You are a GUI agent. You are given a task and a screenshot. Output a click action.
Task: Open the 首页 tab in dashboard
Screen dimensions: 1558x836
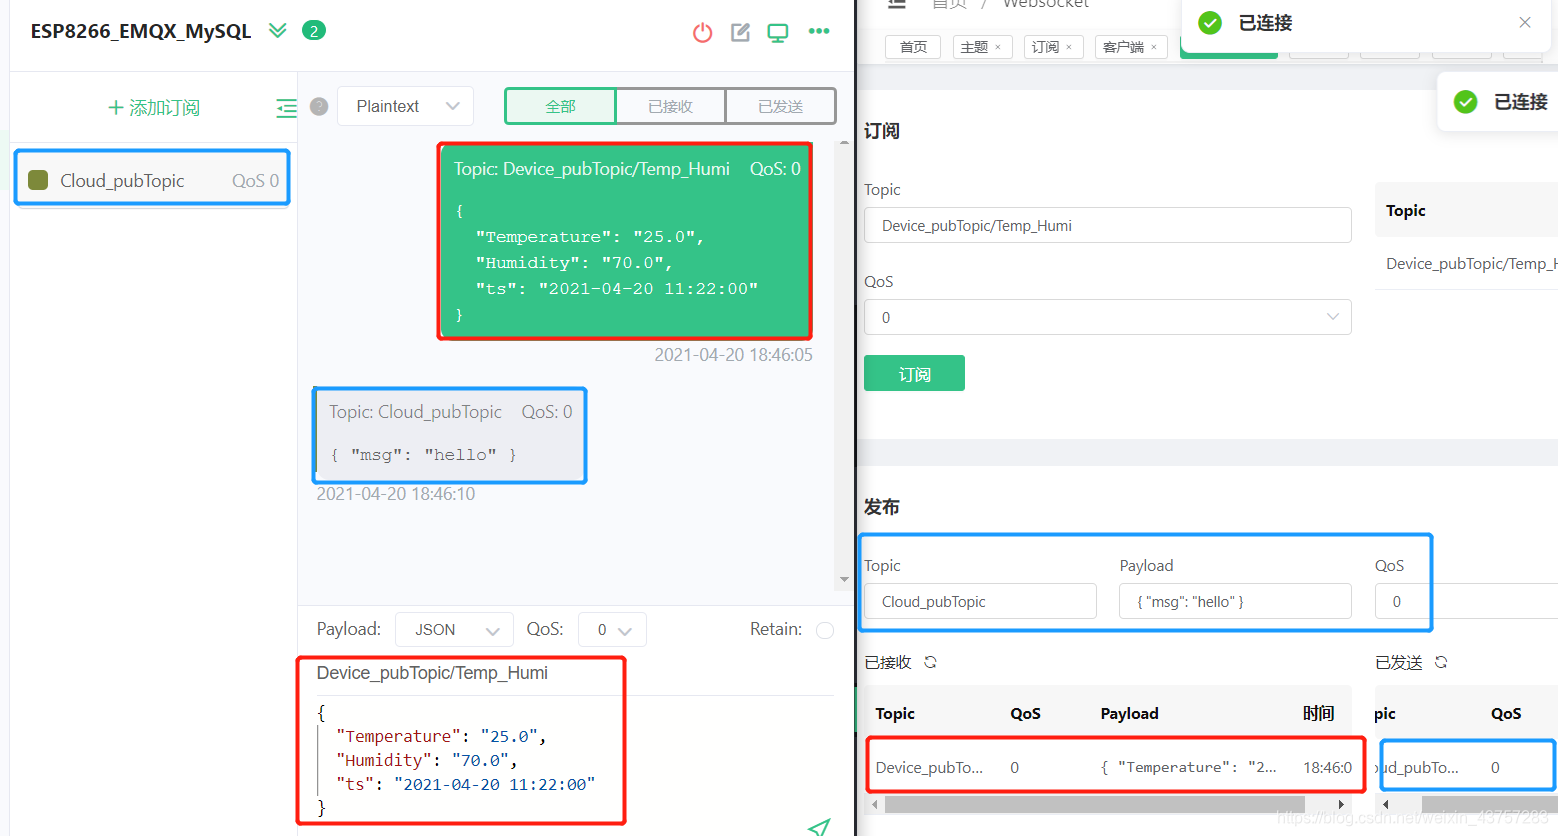(913, 47)
